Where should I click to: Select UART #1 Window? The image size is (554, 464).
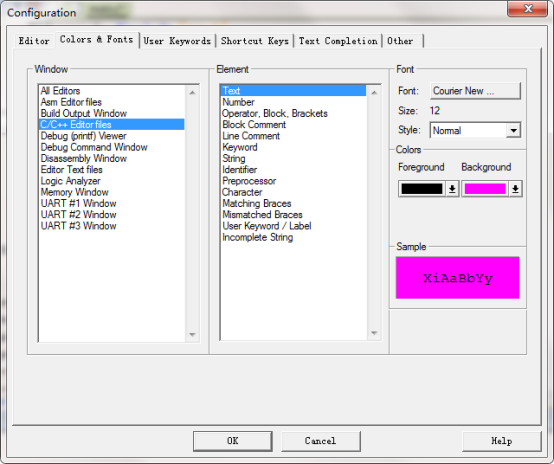[x=112, y=204]
